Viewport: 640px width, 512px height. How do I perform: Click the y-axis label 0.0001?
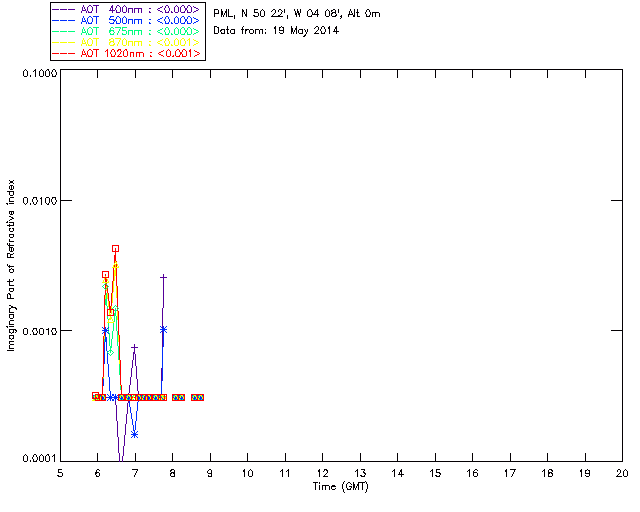click(39, 459)
